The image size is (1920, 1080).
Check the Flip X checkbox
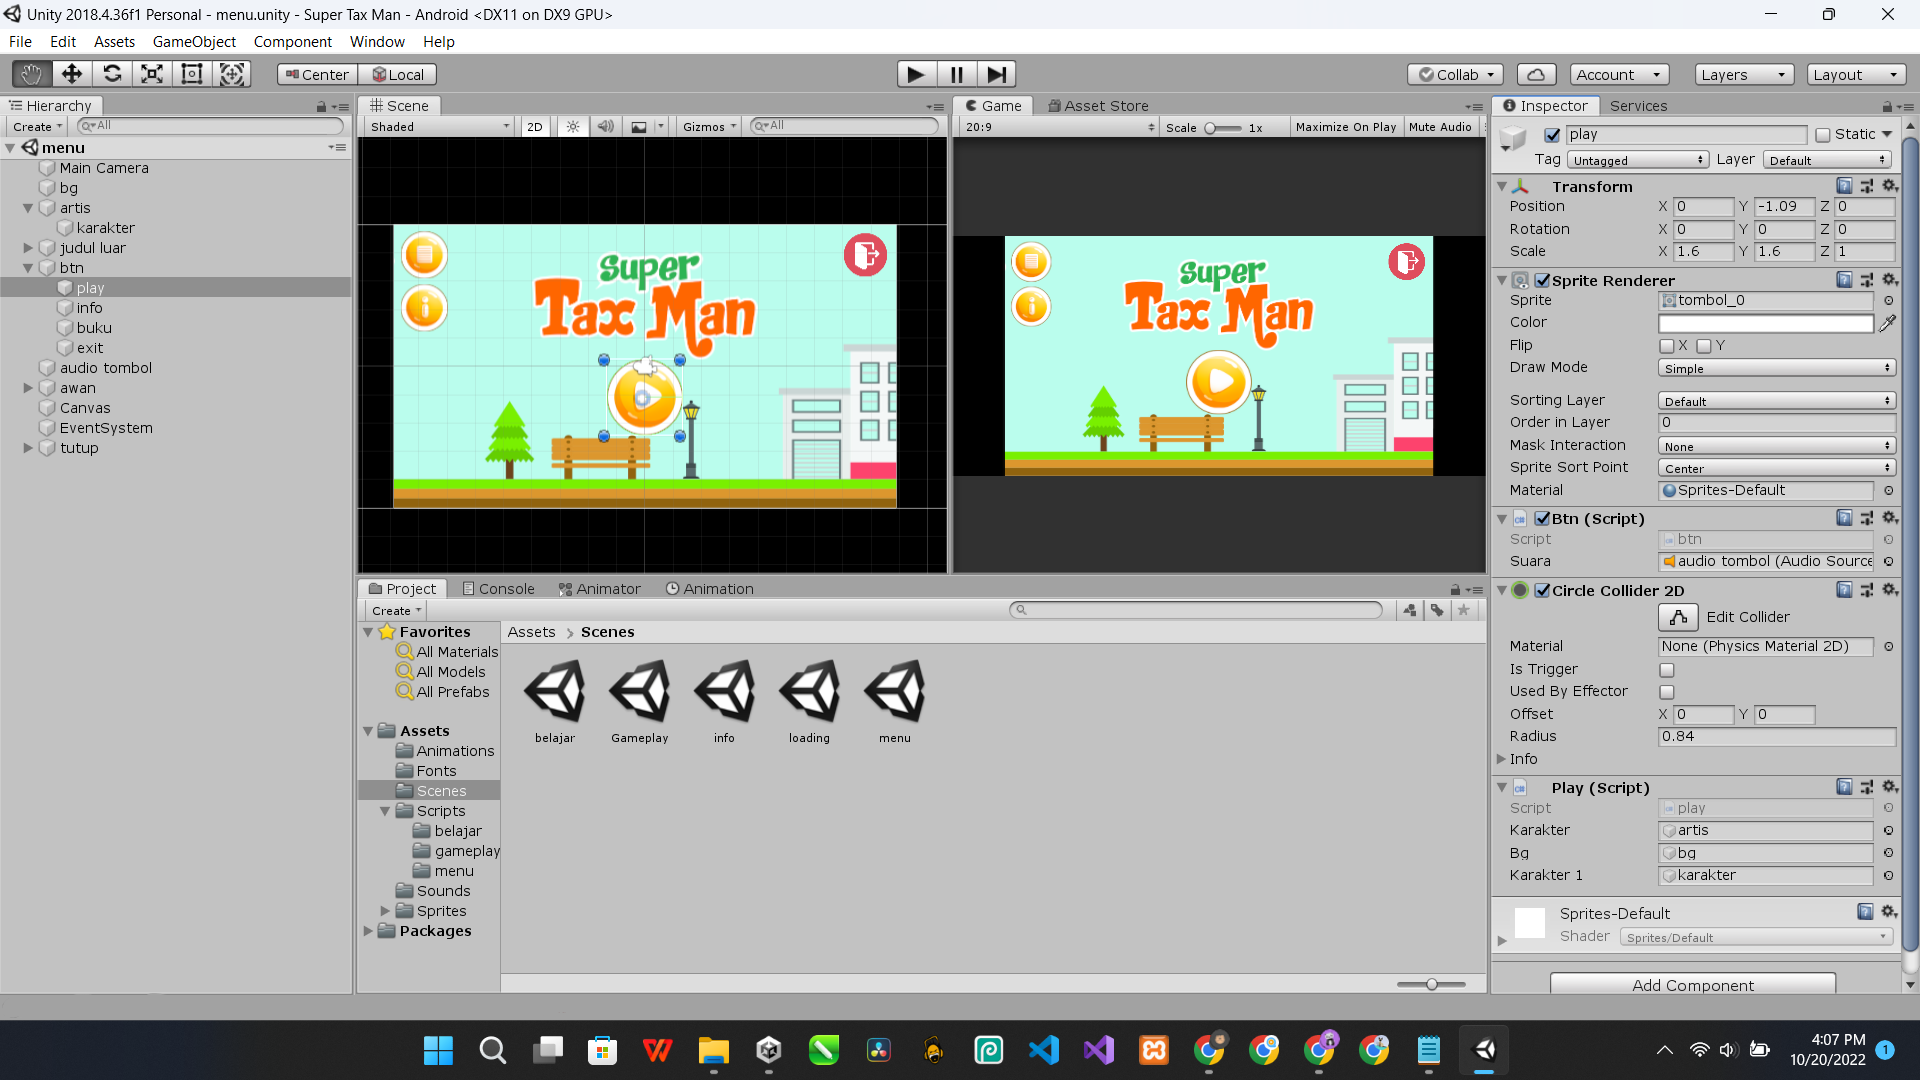[1667, 346]
